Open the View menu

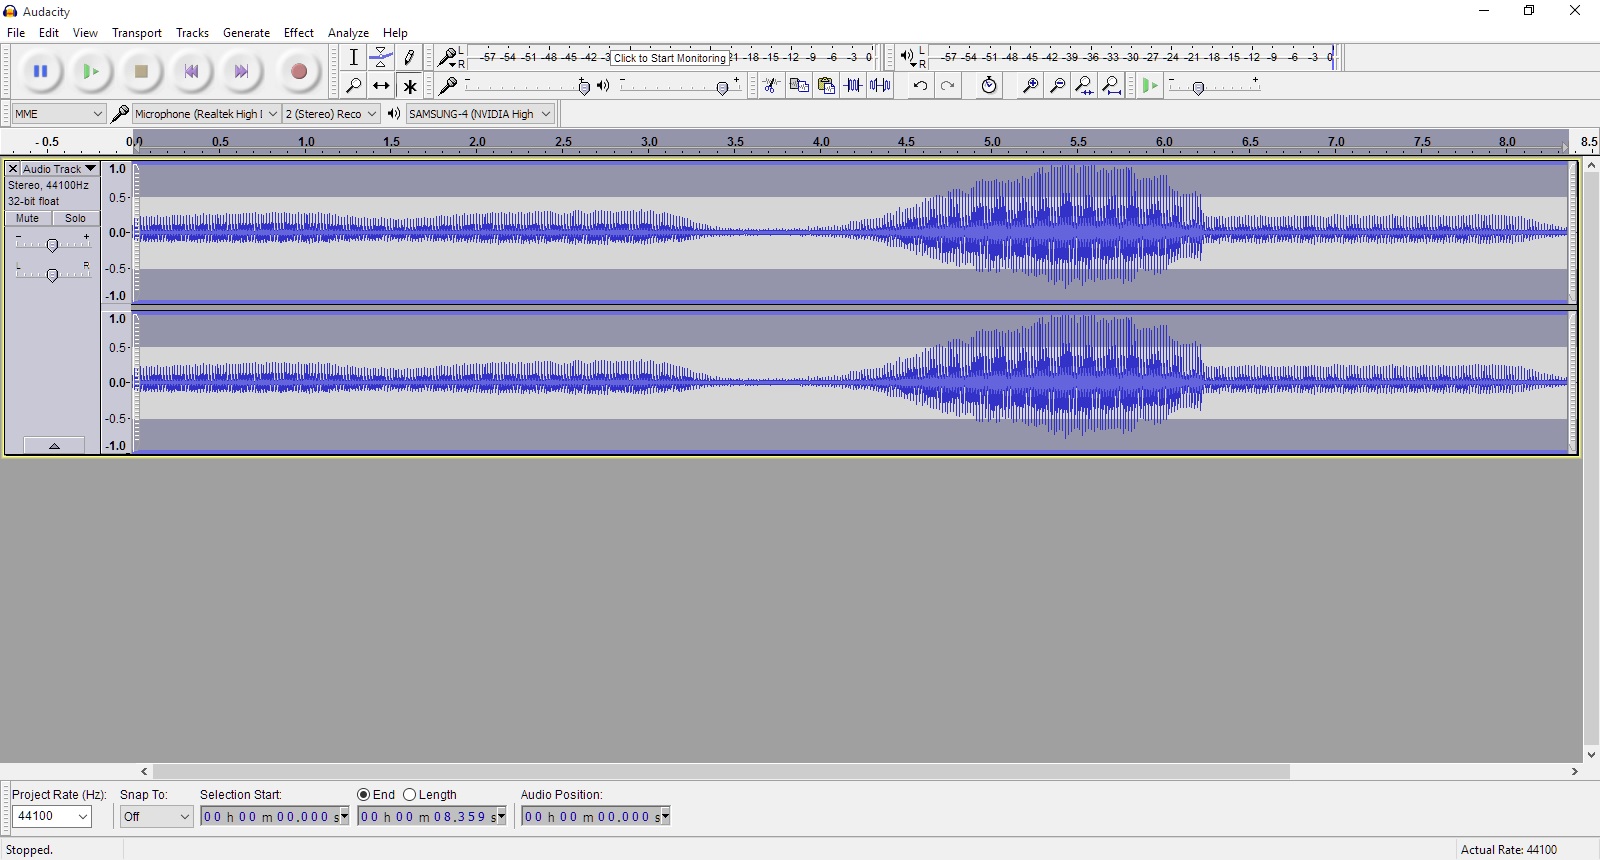pos(85,33)
